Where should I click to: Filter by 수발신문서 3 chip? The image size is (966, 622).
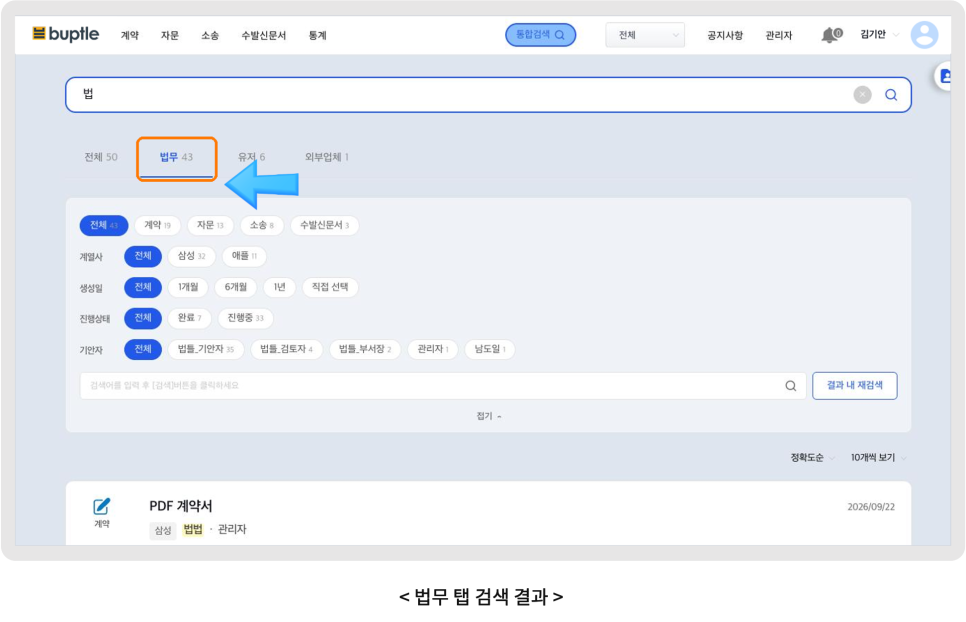(x=325, y=225)
